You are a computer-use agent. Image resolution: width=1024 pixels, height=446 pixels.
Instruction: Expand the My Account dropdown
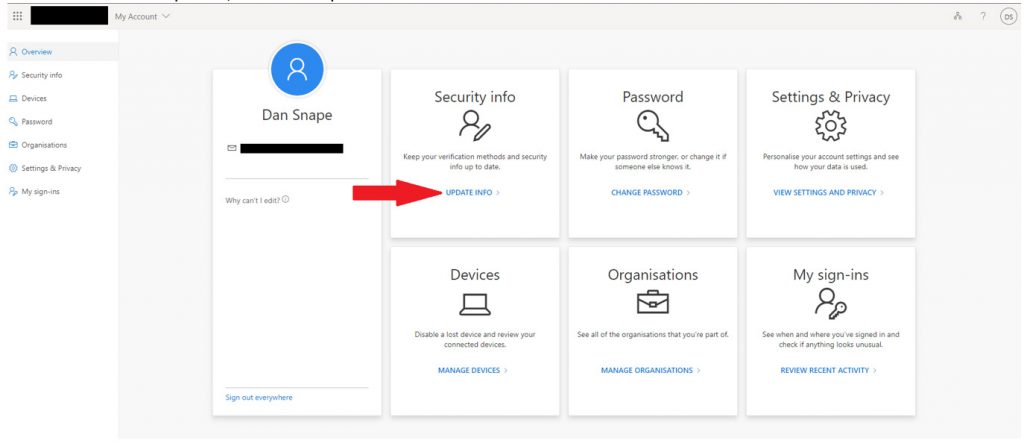(142, 16)
